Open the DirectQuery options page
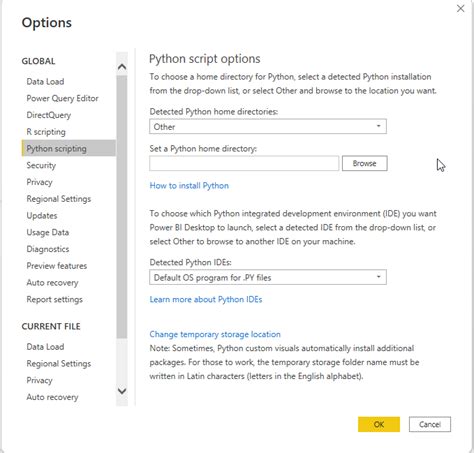The image size is (474, 453). (x=49, y=115)
